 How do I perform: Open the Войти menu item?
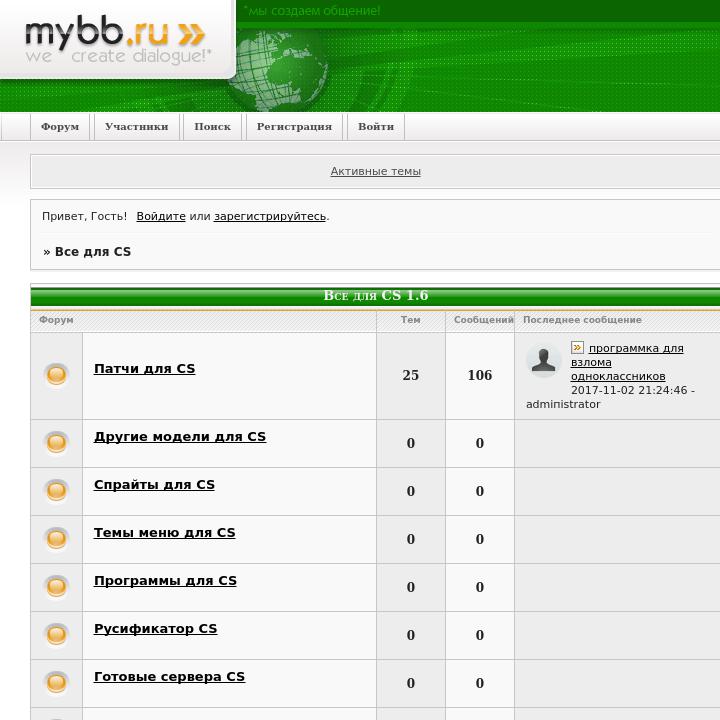(x=376, y=127)
